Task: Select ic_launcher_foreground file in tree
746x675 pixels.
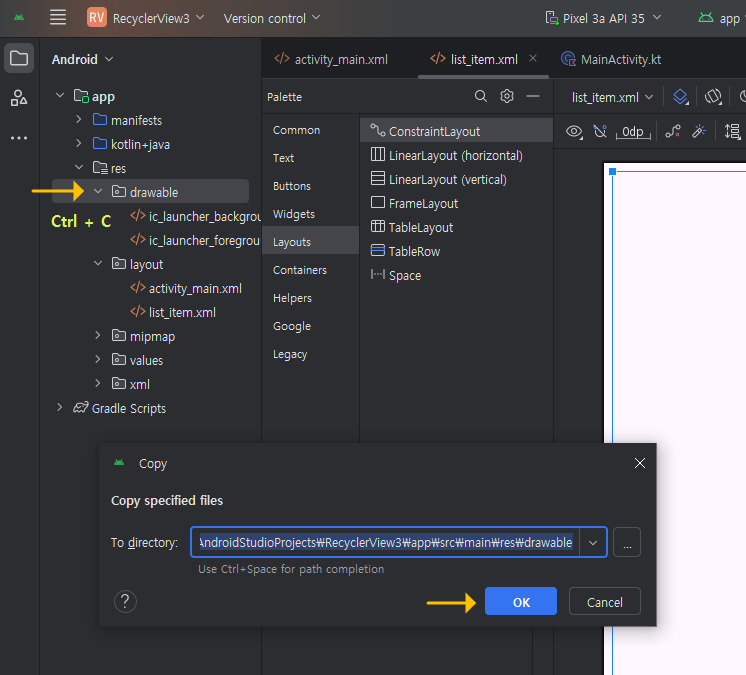Action: click(195, 240)
